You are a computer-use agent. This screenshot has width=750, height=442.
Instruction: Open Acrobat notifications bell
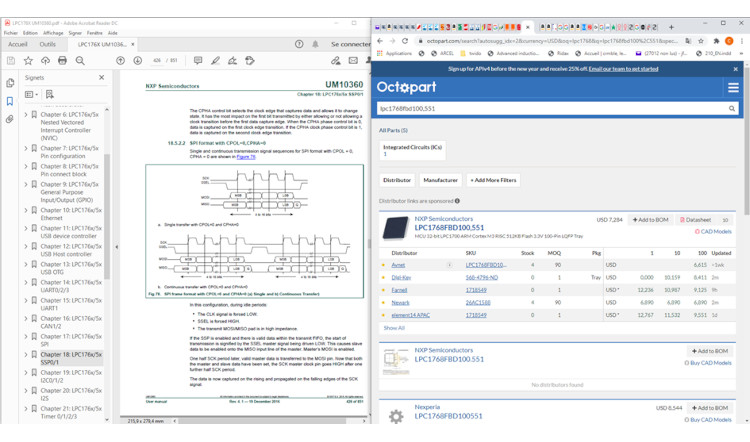pyautogui.click(x=315, y=44)
